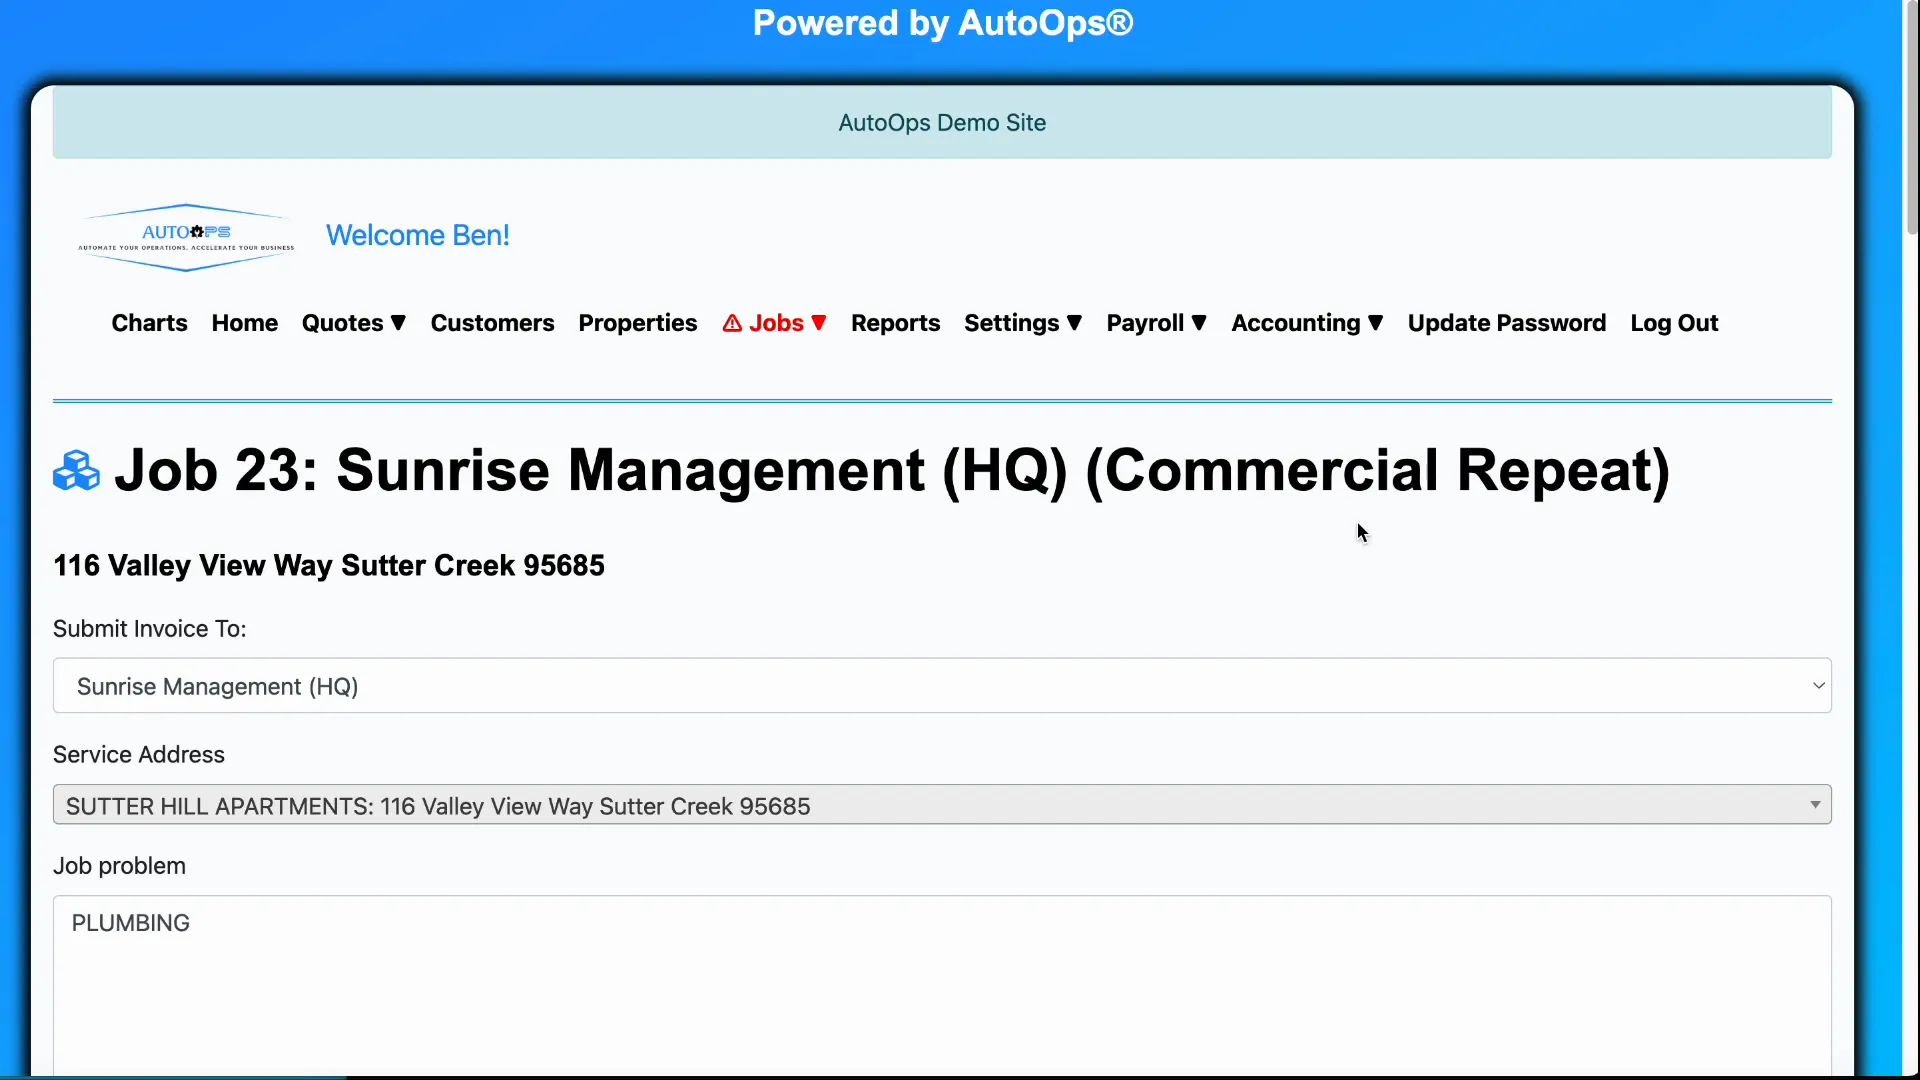Open the Accounting dropdown
The height and width of the screenshot is (1080, 1920).
(x=1307, y=322)
